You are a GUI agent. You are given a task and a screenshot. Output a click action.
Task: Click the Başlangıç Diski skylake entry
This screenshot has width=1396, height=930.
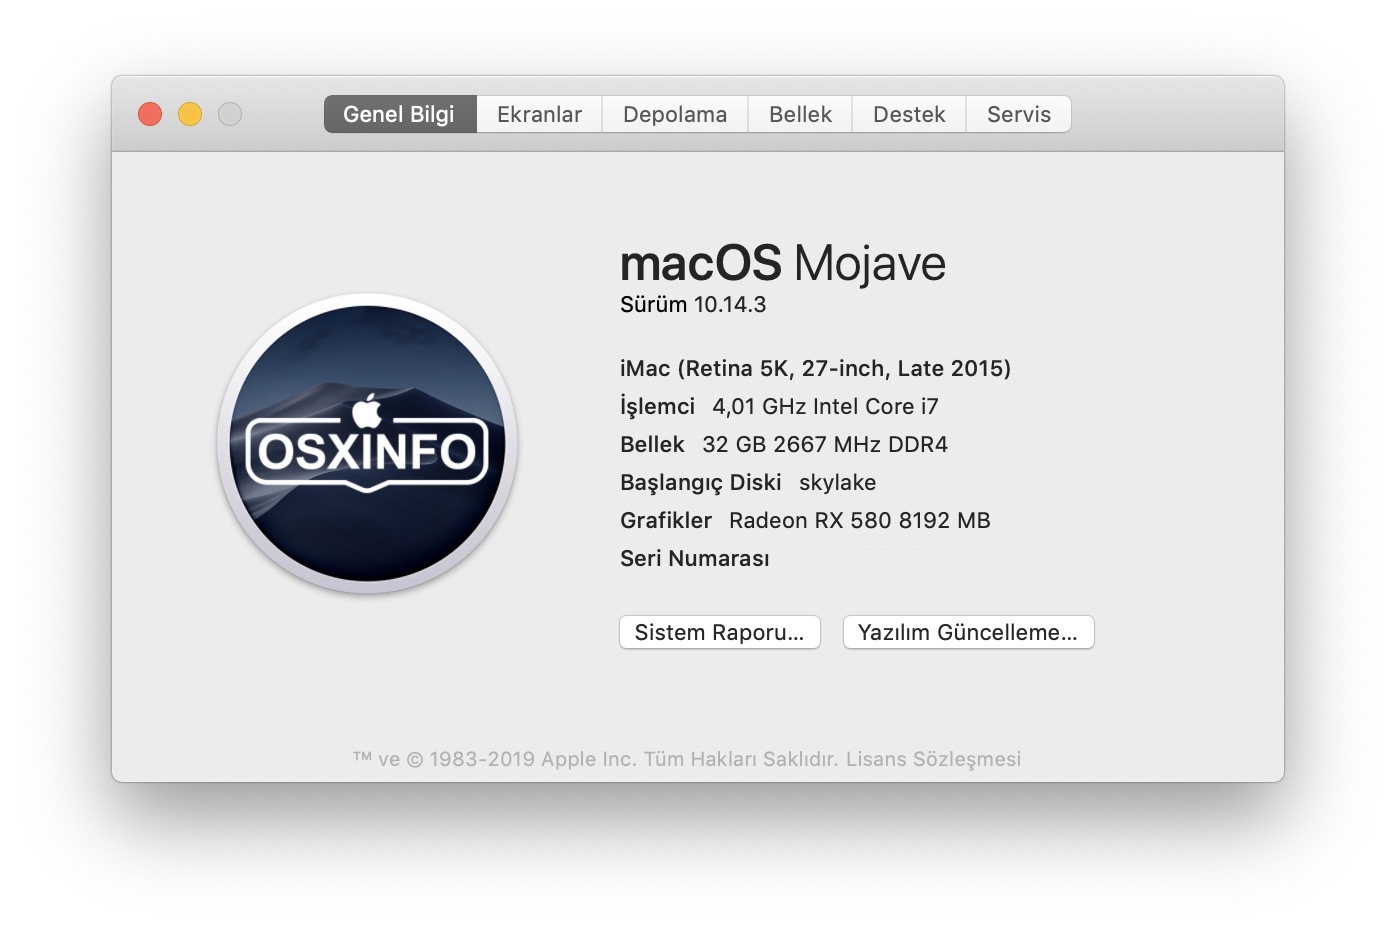[x=748, y=483]
